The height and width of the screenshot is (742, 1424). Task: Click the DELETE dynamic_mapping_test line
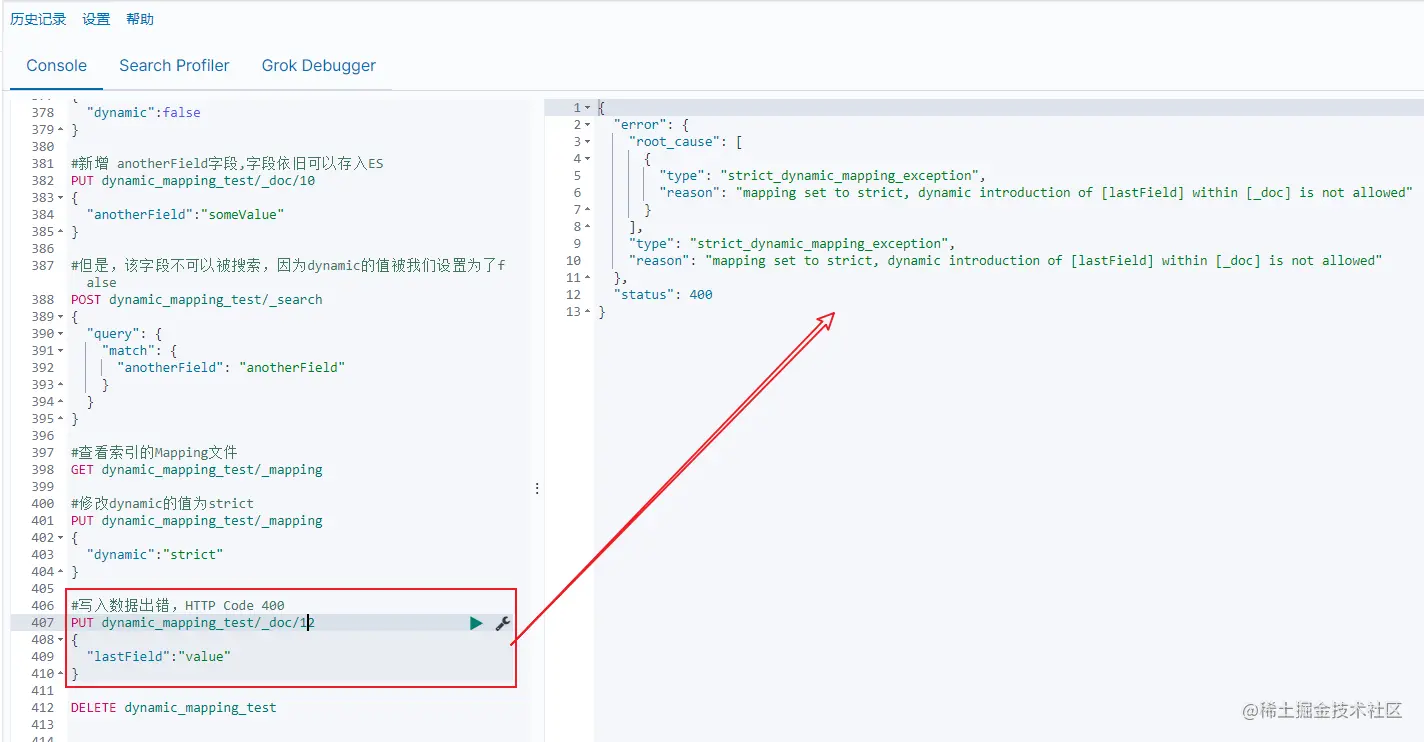pyautogui.click(x=174, y=708)
